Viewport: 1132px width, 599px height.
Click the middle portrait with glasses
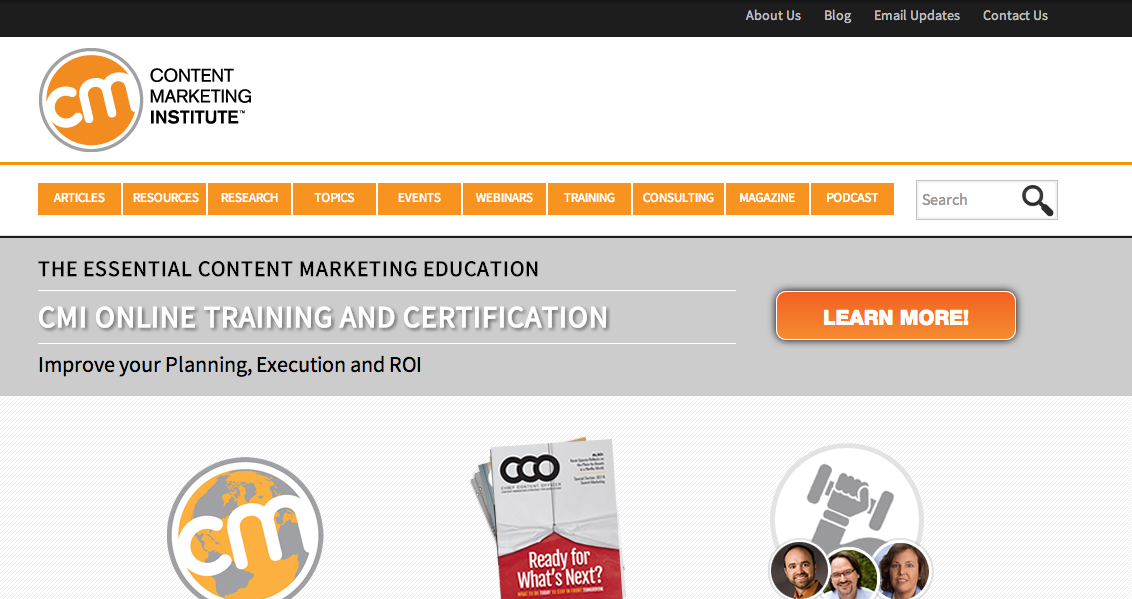(x=851, y=575)
